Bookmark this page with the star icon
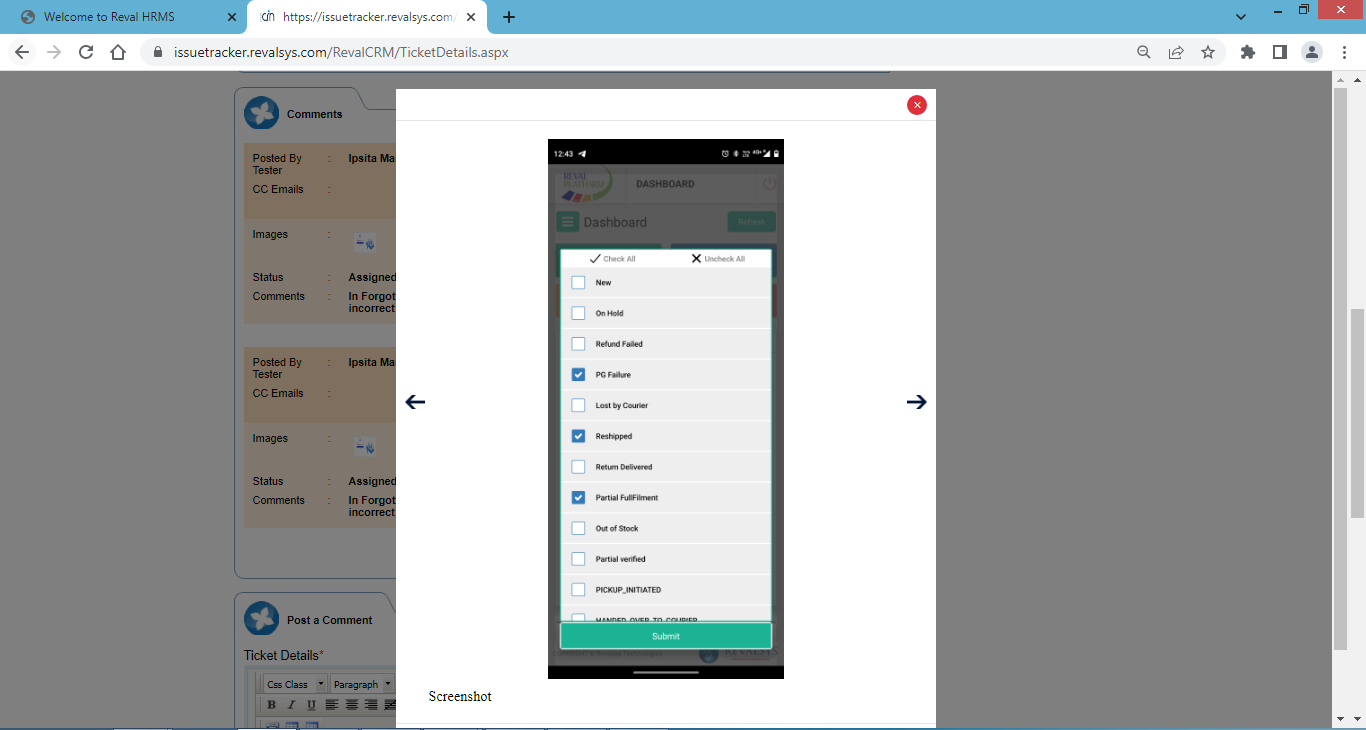Image resolution: width=1366 pixels, height=730 pixels. click(x=1208, y=52)
